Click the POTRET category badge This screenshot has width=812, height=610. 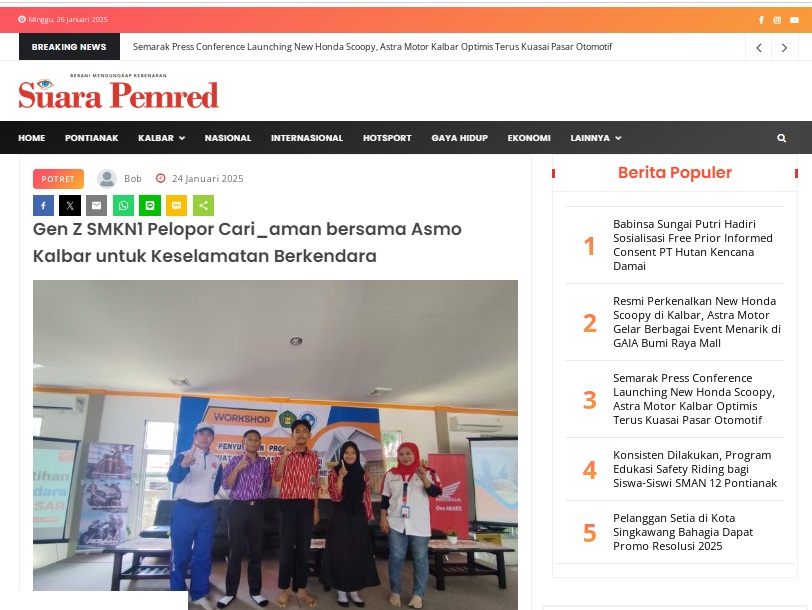(x=58, y=179)
